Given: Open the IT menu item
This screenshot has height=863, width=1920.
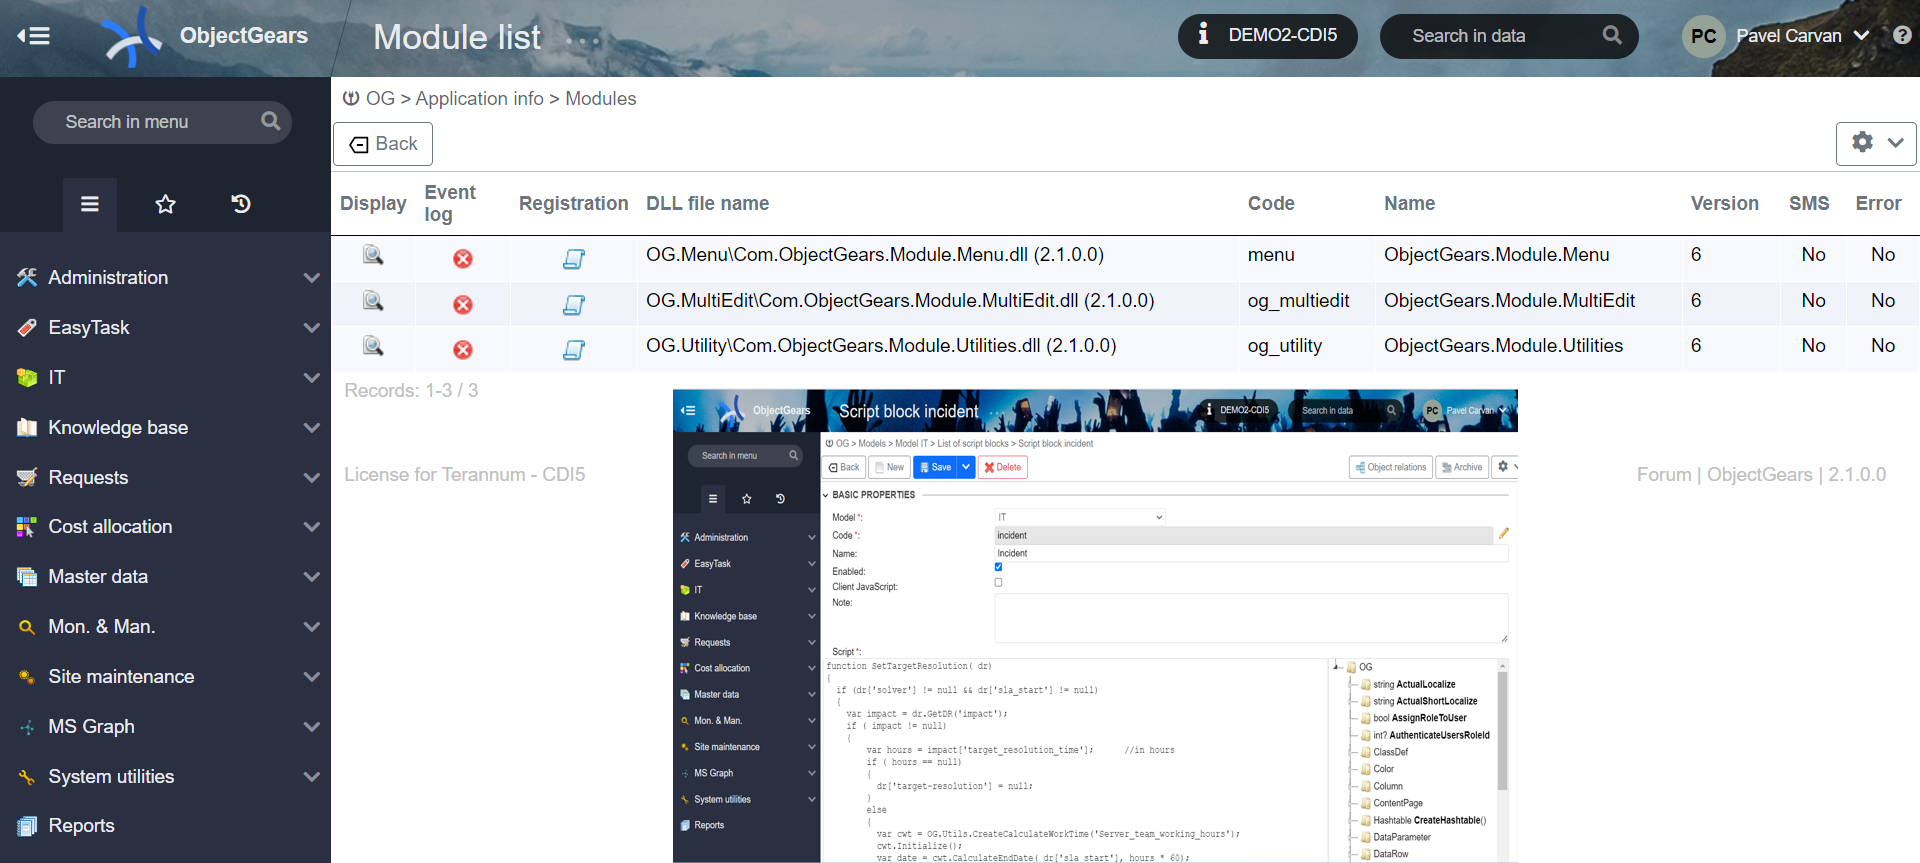Looking at the screenshot, I should (x=57, y=378).
